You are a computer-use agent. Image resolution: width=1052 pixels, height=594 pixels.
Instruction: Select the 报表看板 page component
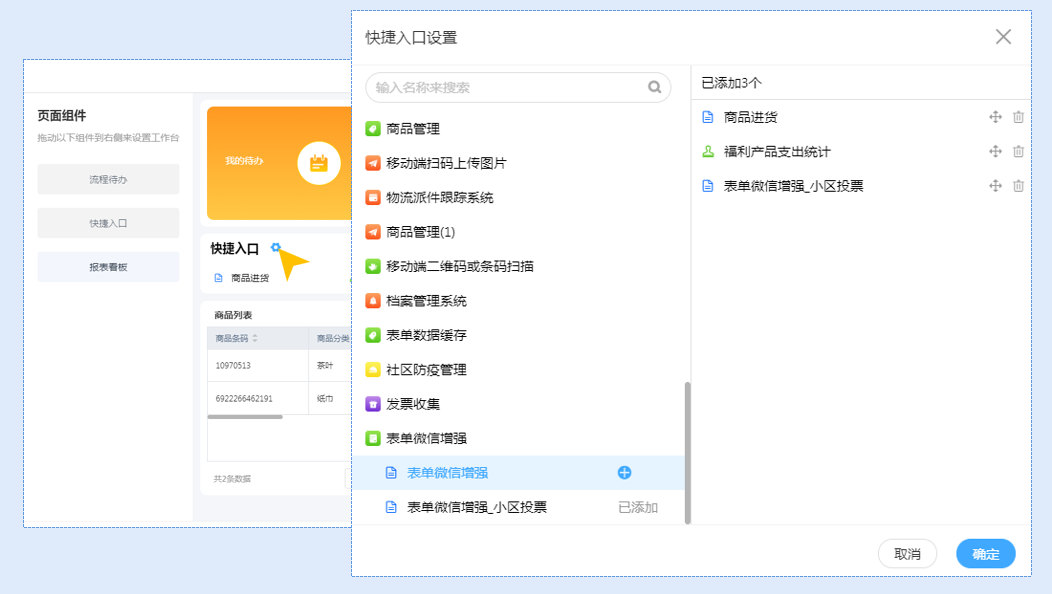click(108, 267)
